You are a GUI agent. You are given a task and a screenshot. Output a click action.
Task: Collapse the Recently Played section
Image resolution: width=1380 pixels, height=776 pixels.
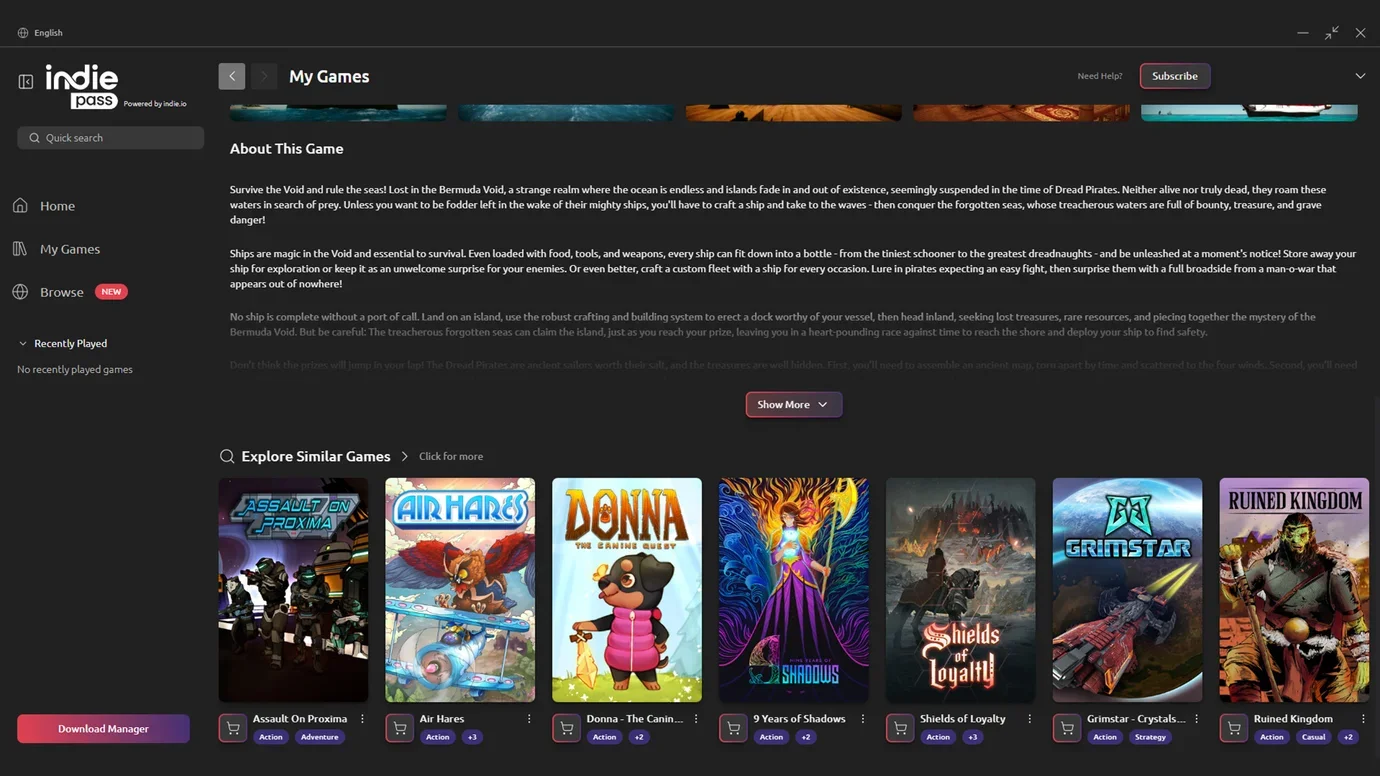point(24,344)
